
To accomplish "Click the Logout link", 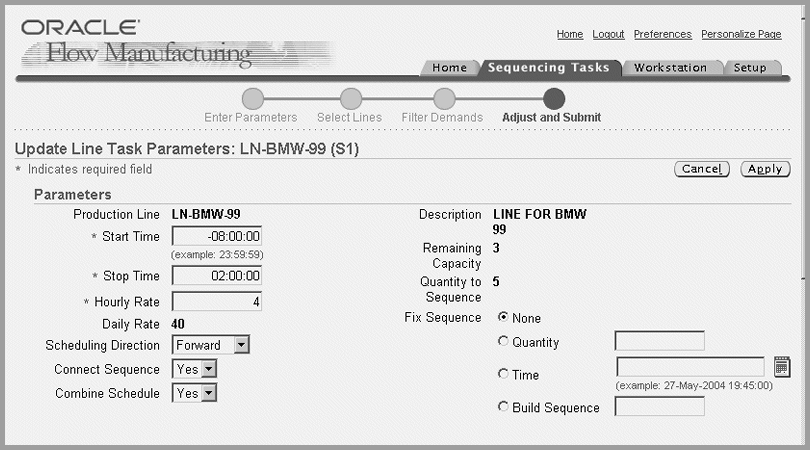I will click(608, 34).
